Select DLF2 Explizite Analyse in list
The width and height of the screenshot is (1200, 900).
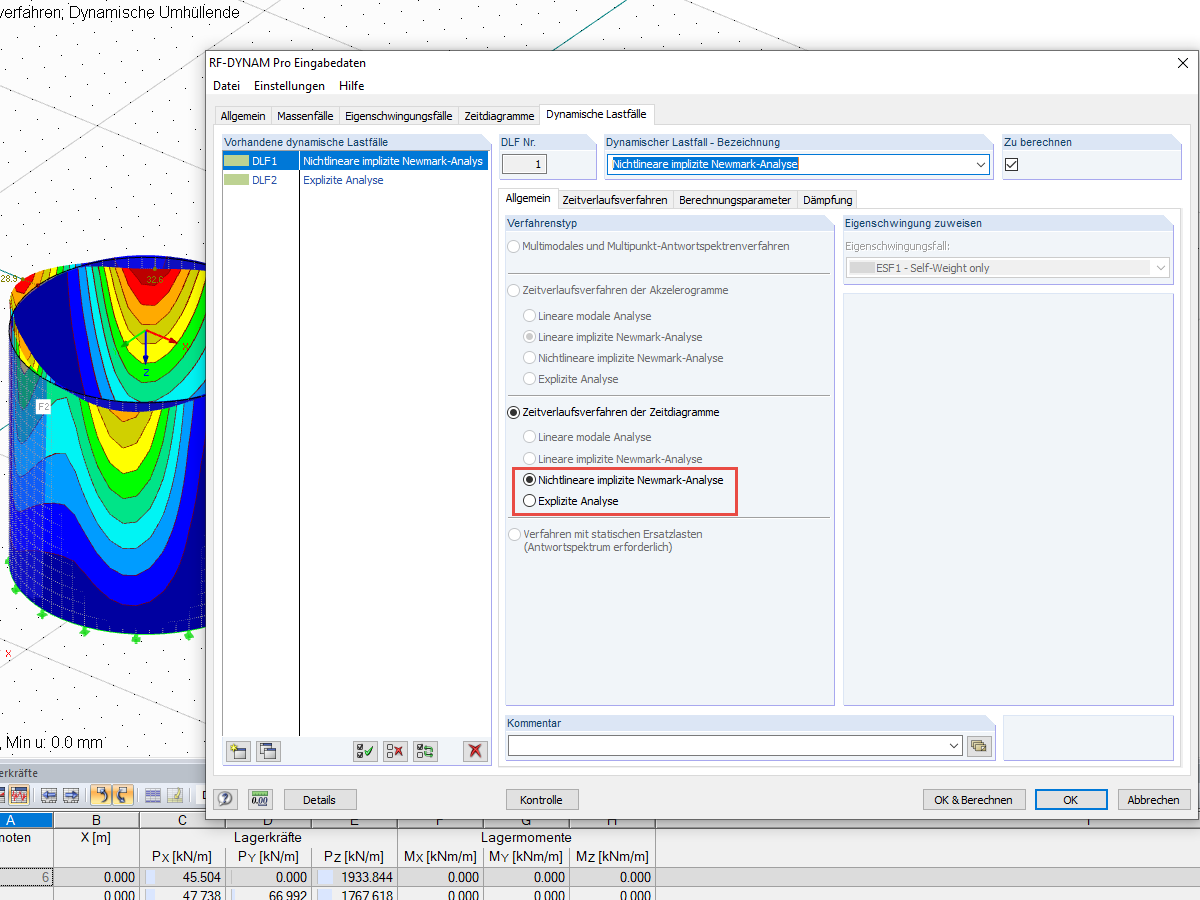[x=355, y=180]
